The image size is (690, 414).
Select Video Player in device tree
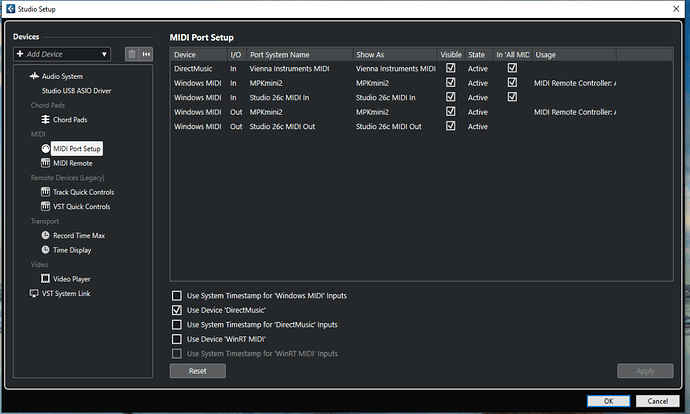72,279
